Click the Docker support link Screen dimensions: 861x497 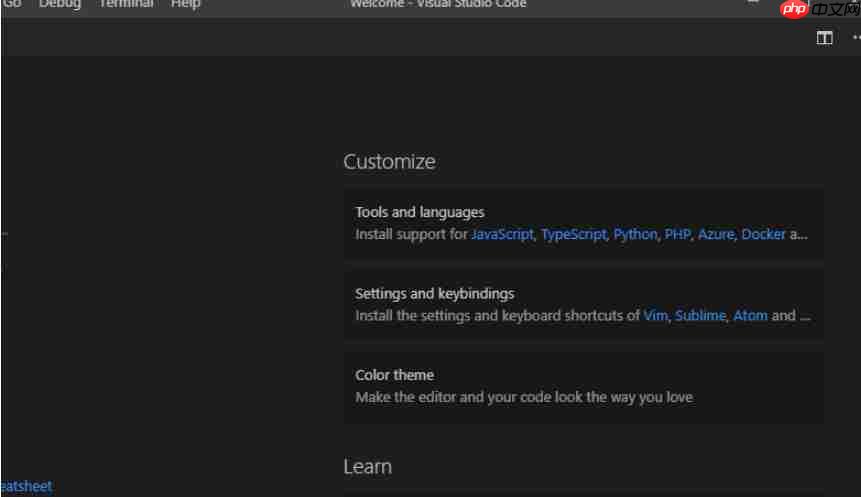763,234
